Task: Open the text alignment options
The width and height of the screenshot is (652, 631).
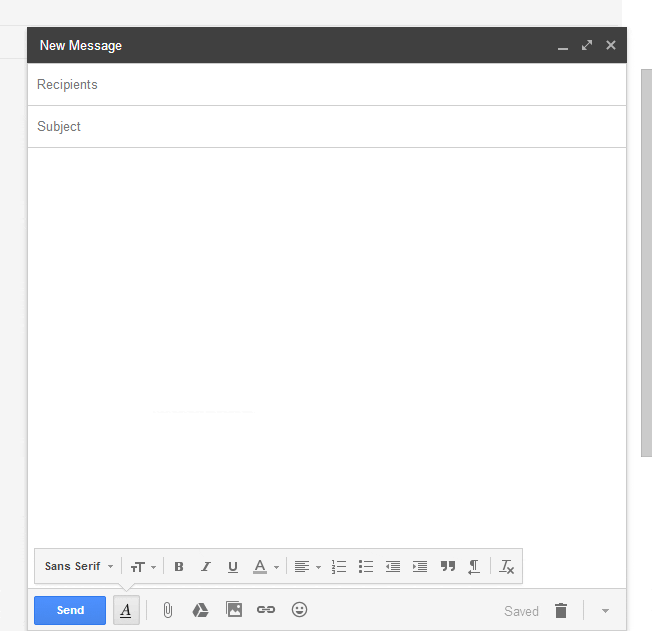Action: point(307,567)
